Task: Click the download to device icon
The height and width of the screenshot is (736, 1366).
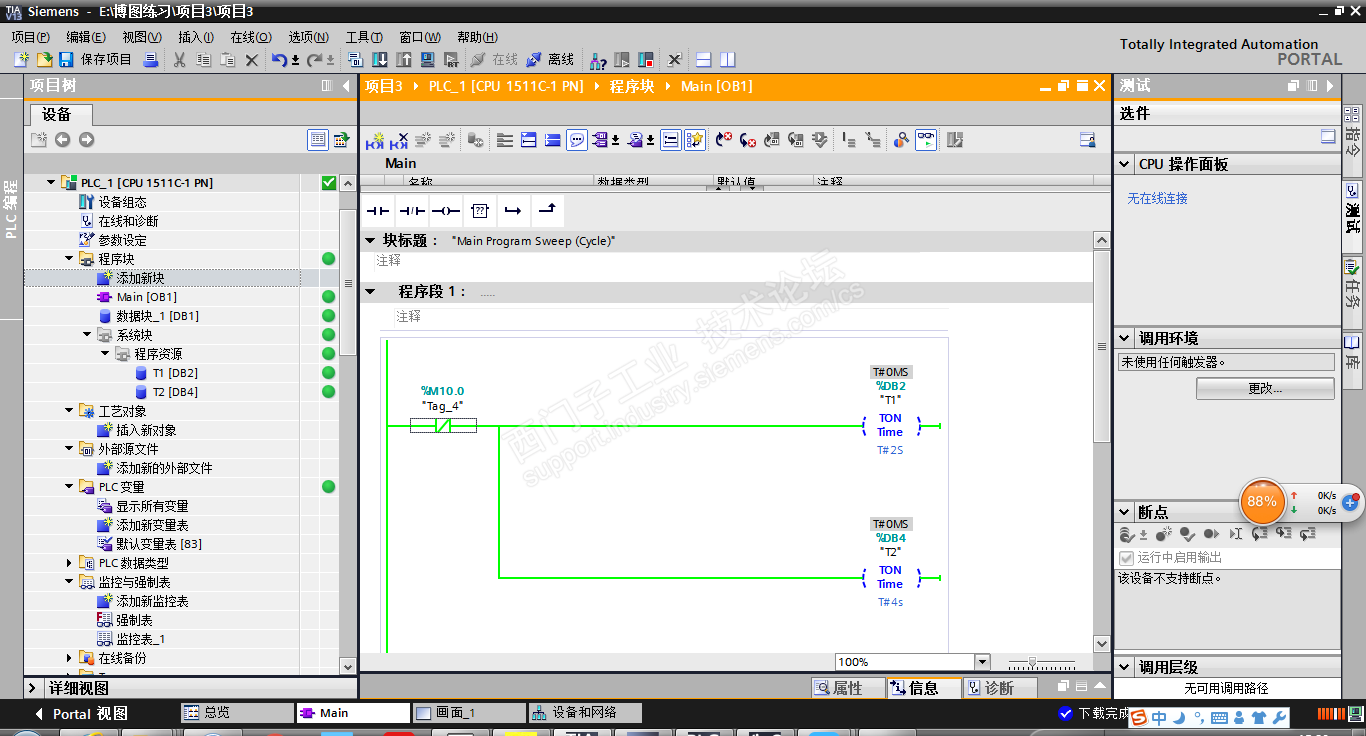Action: coord(380,60)
